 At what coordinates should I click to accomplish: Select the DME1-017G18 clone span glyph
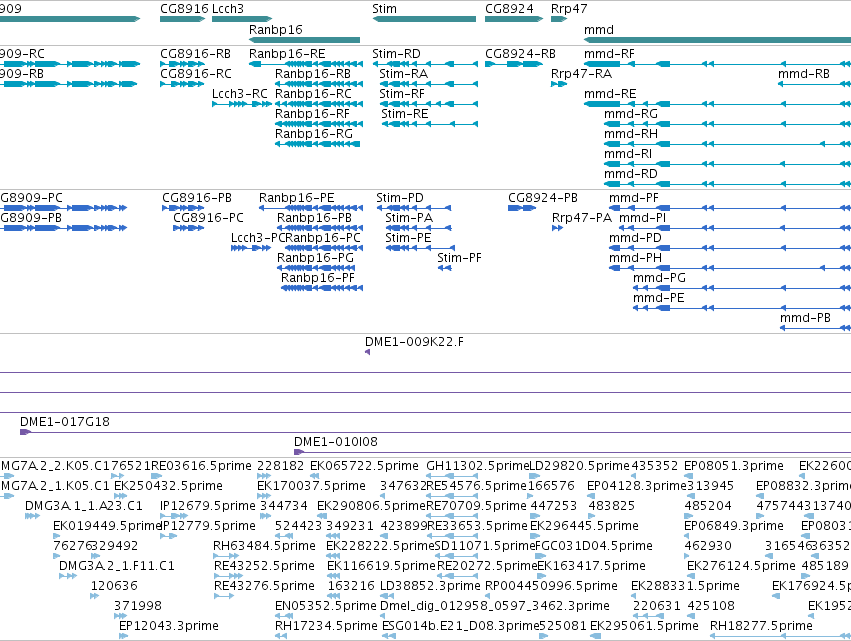(x=435, y=432)
